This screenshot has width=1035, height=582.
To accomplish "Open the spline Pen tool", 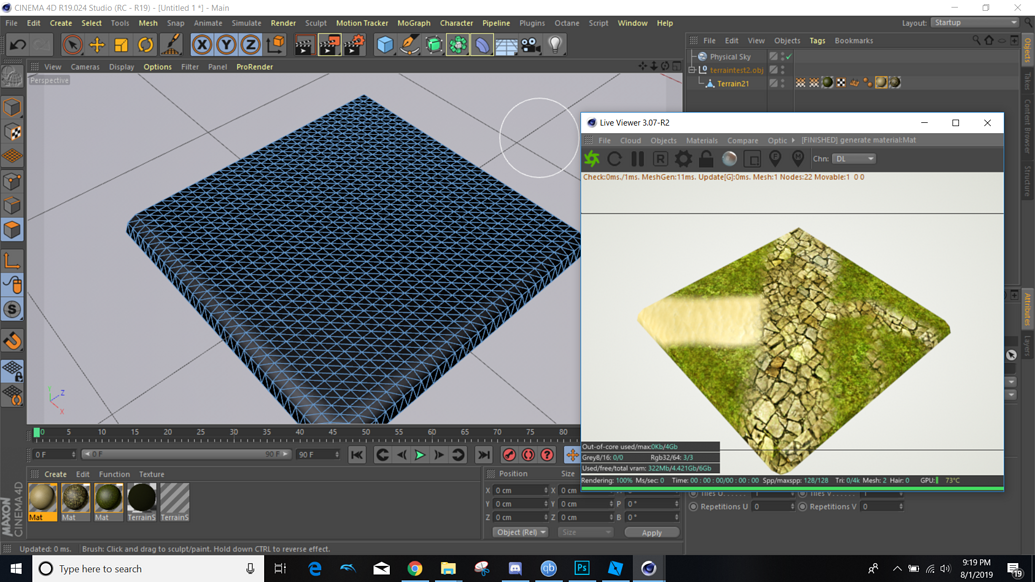I will 409,45.
